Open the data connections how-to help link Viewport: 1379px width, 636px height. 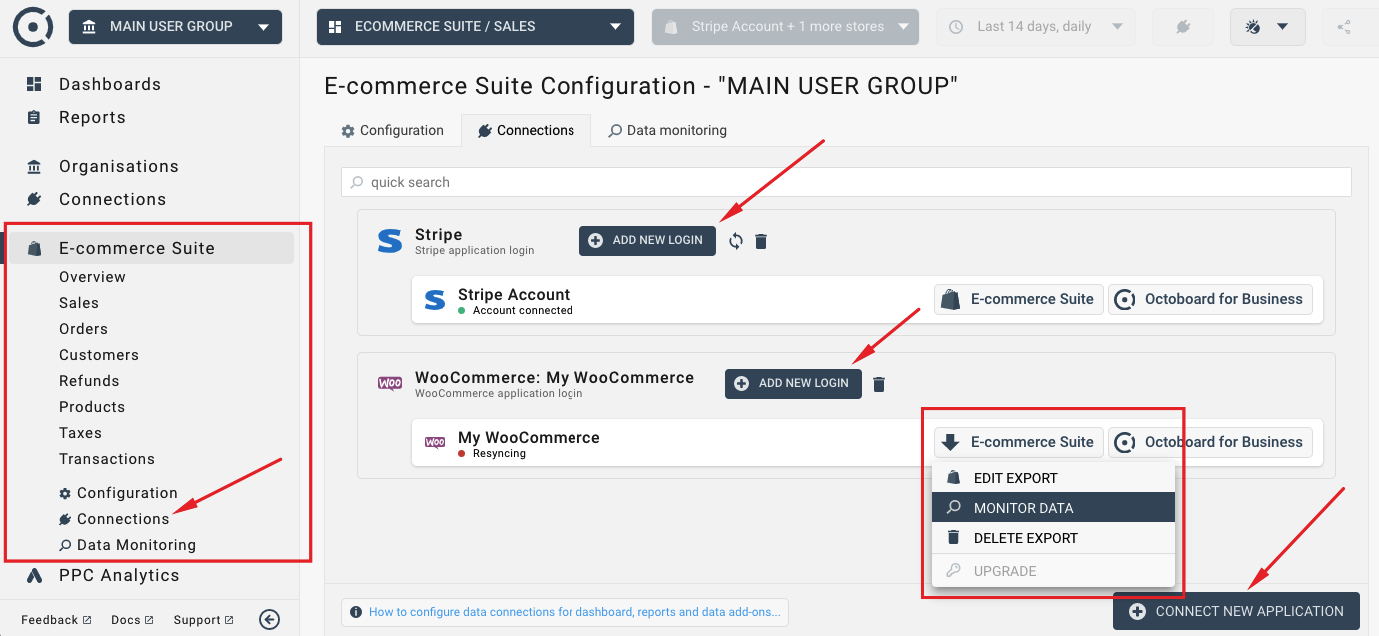point(566,612)
